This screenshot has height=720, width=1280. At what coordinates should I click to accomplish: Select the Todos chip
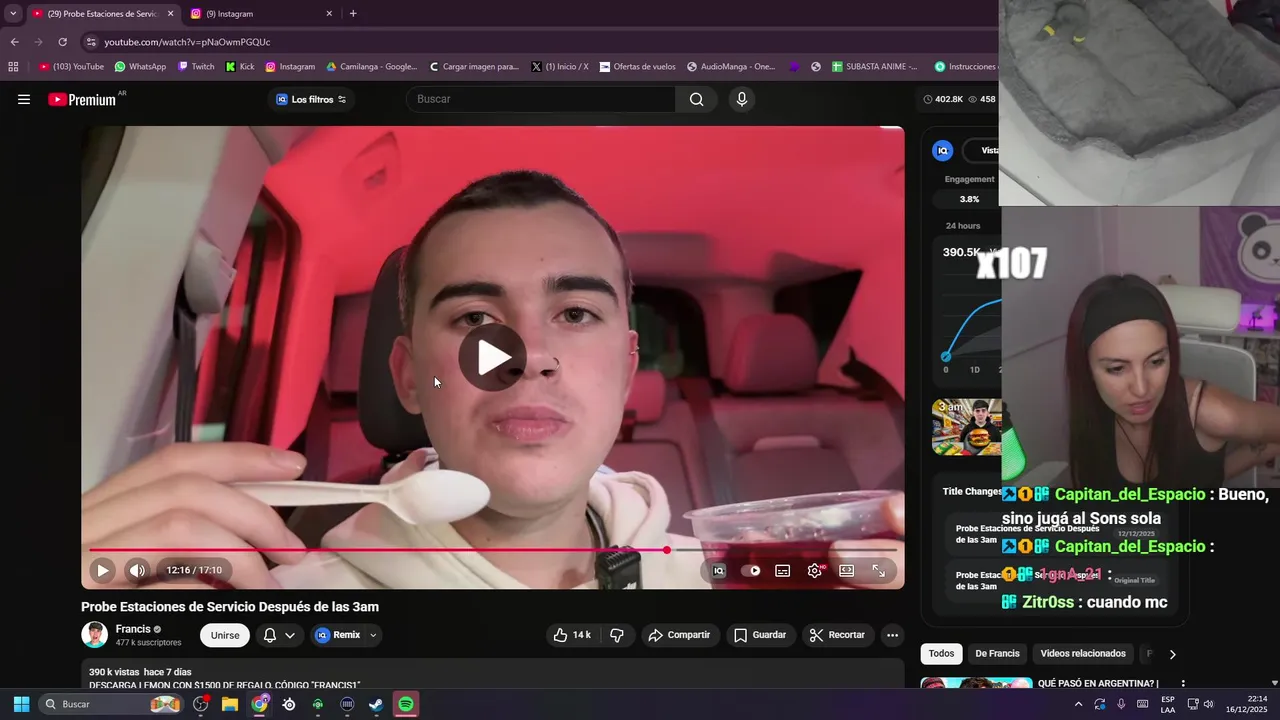coord(941,654)
